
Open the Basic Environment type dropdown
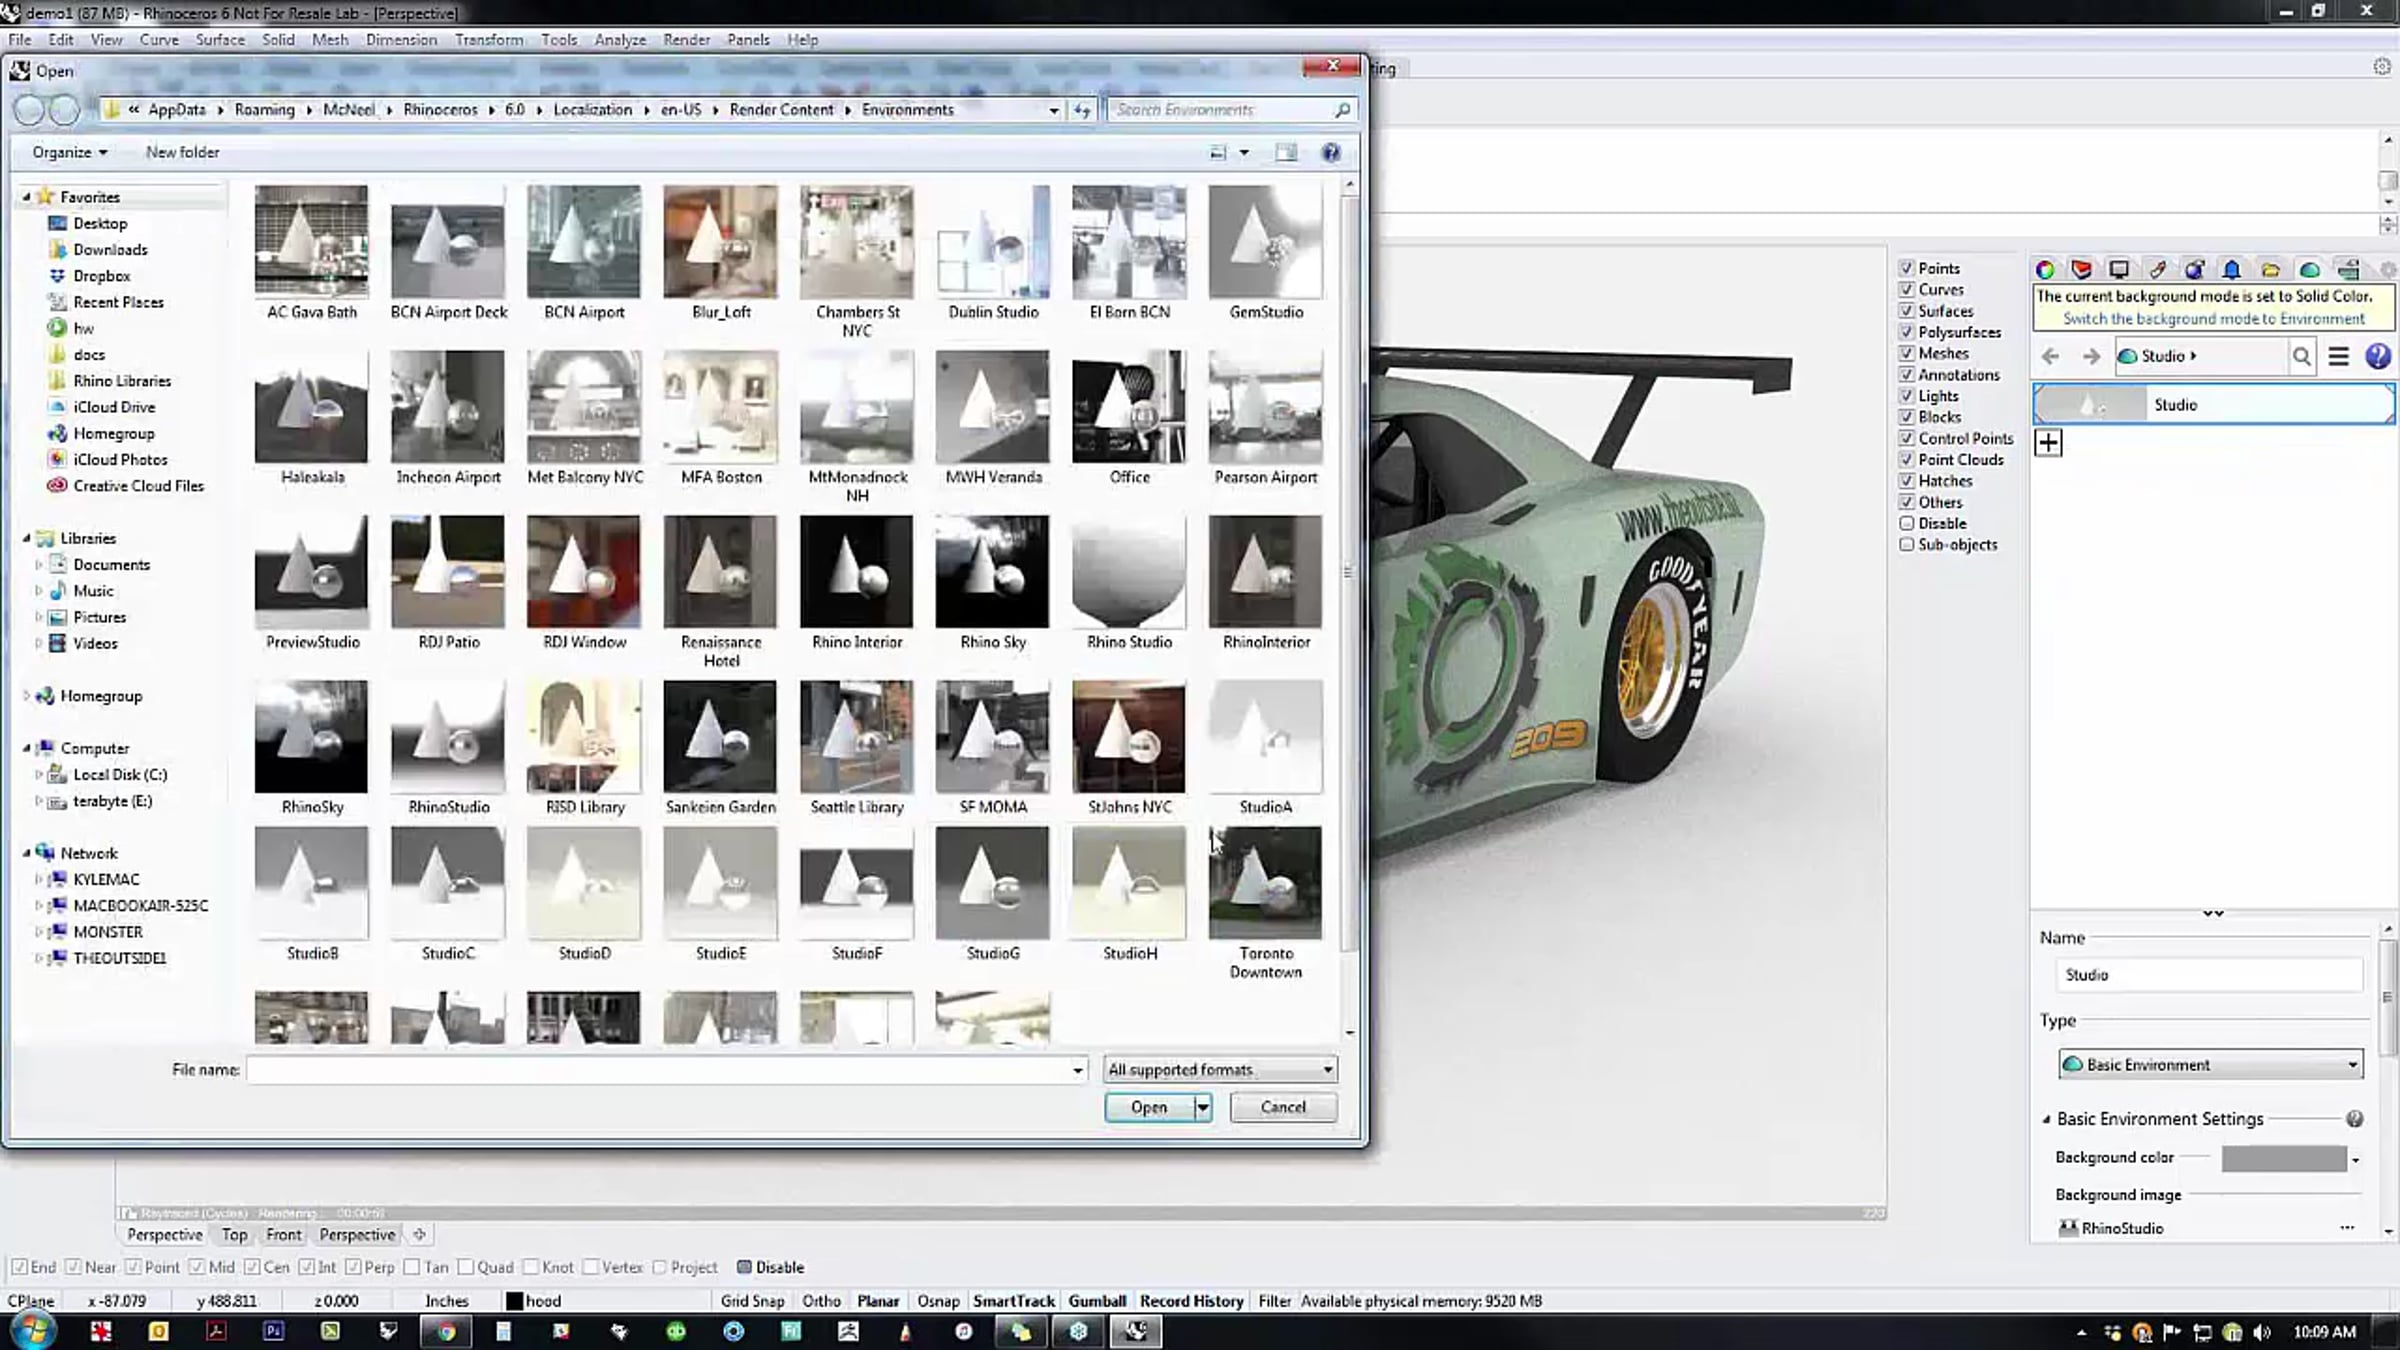point(2210,1065)
